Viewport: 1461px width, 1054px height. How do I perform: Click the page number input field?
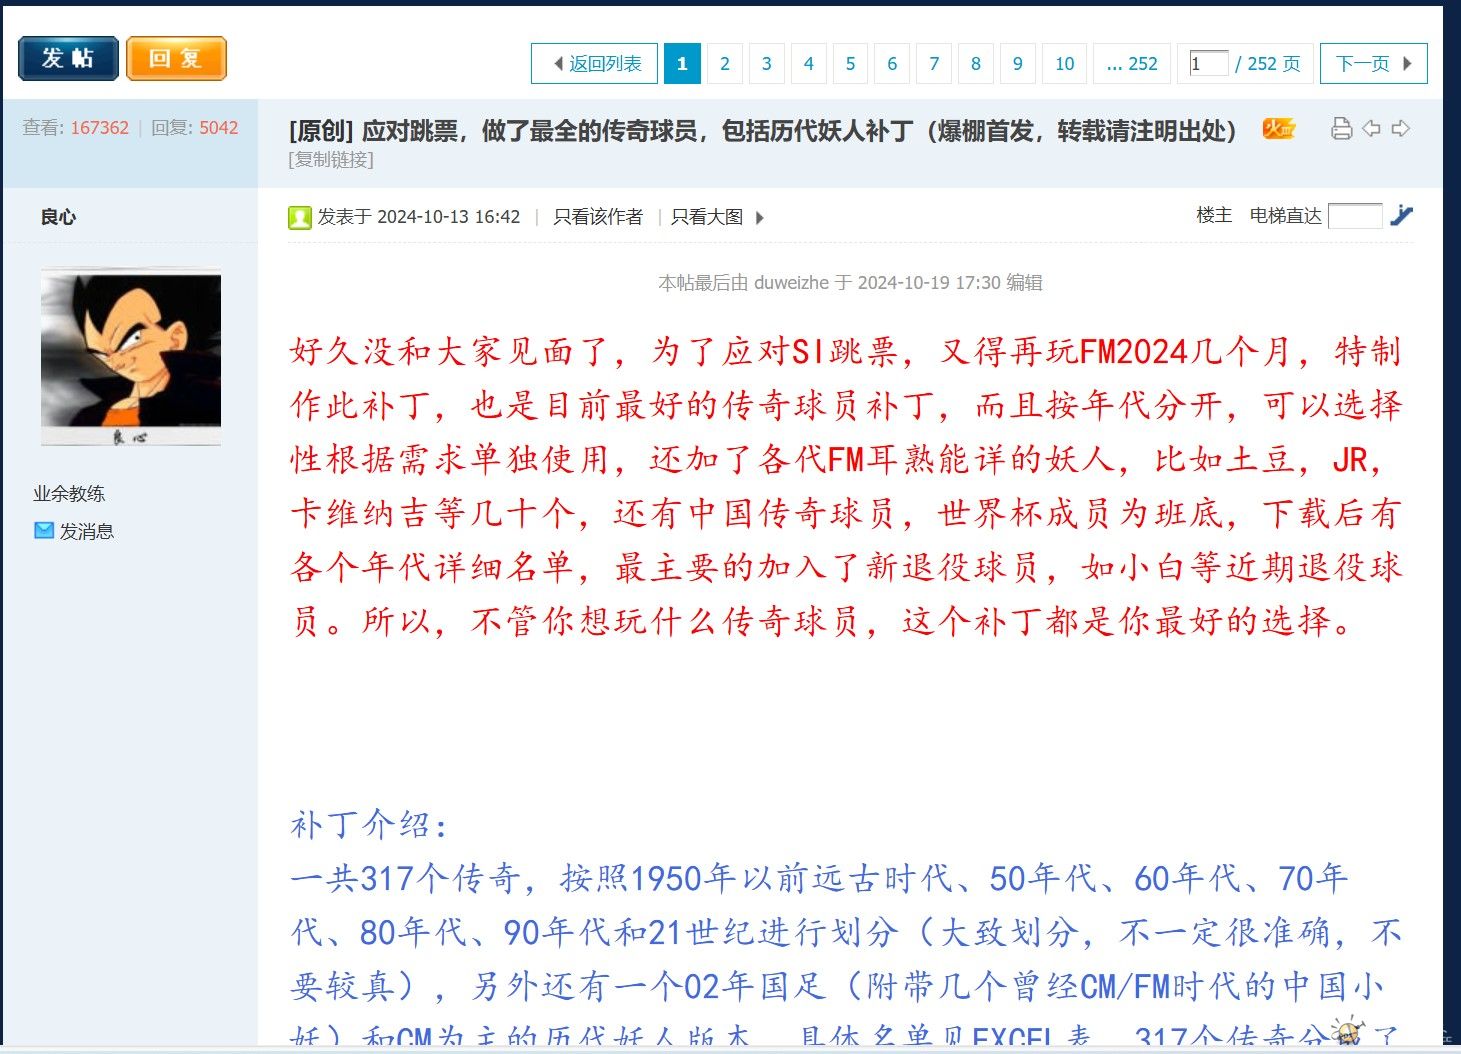1207,64
